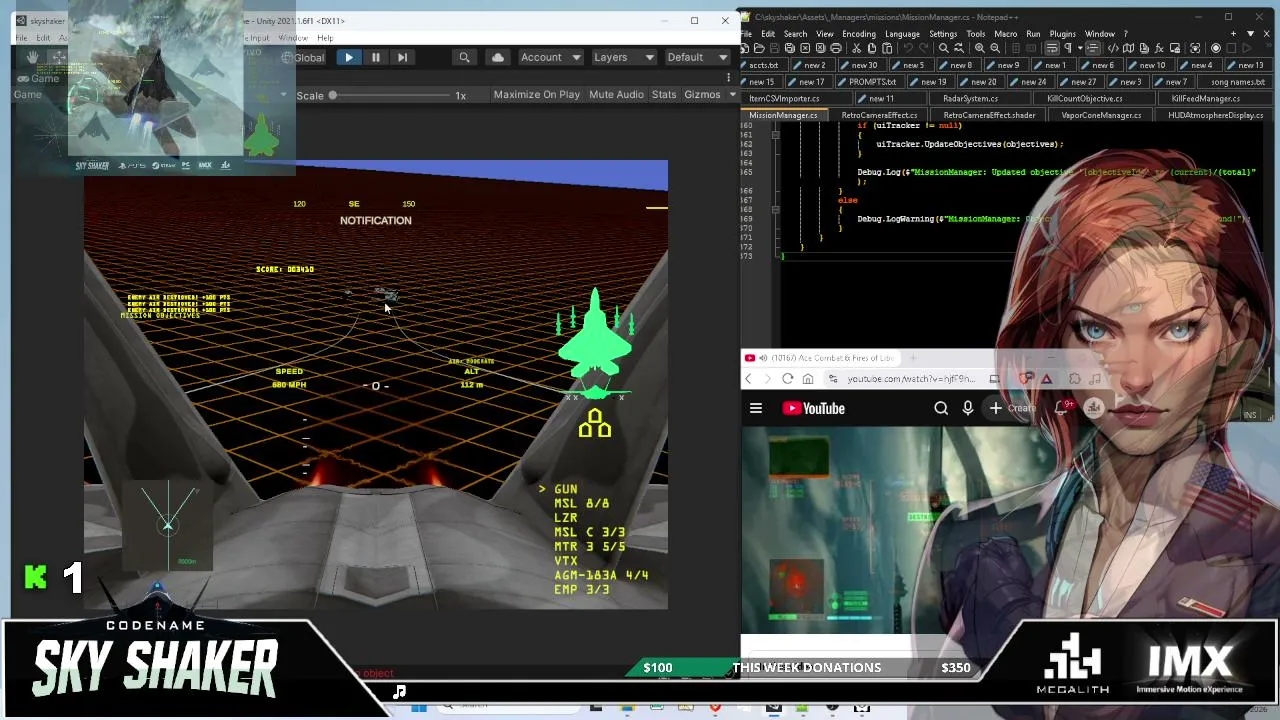Switch to RadarSystem.cs tab
Image resolution: width=1280 pixels, height=720 pixels.
click(970, 98)
